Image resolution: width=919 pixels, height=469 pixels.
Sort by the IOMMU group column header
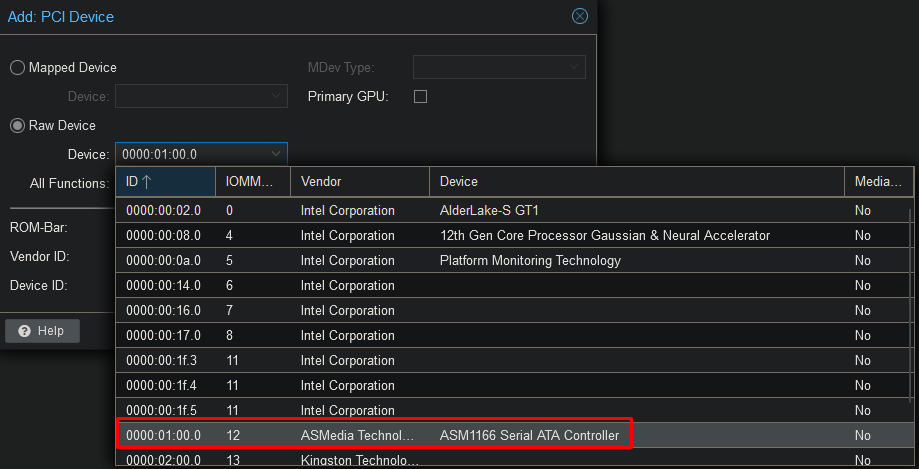click(x=252, y=182)
